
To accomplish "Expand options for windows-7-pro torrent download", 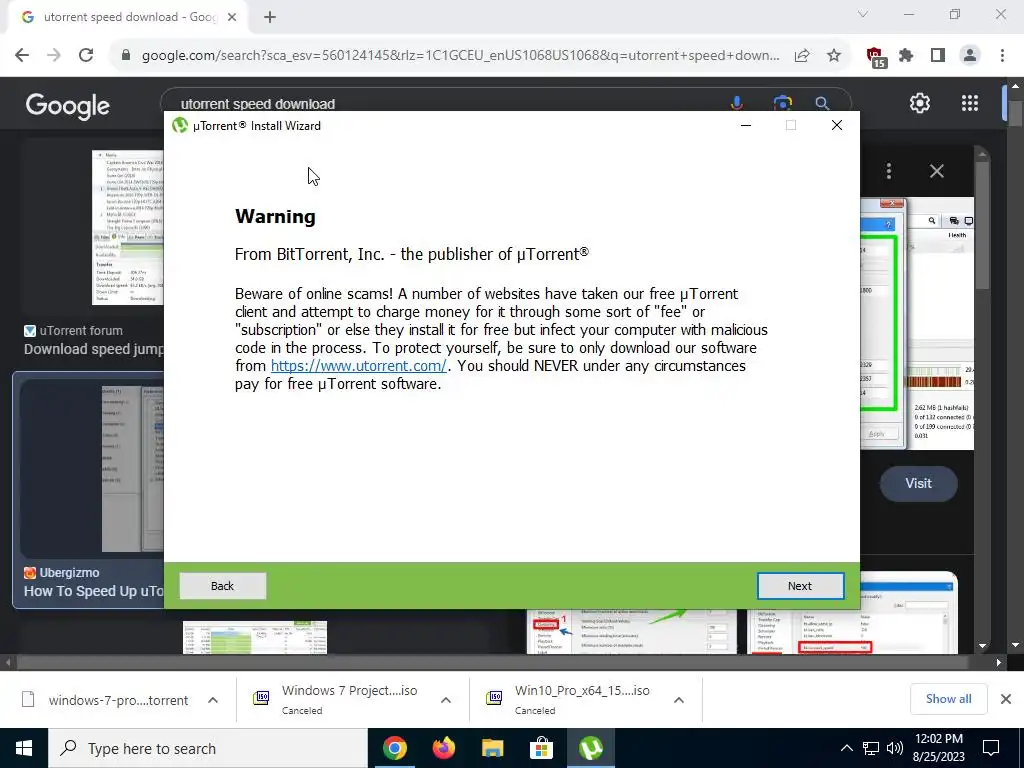I will (213, 700).
